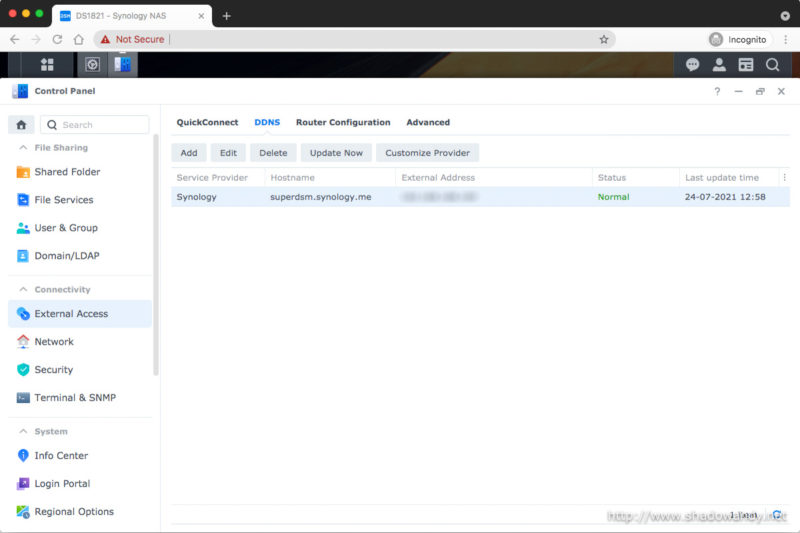800x533 pixels.
Task: Click the Add DDNS button
Action: pyautogui.click(x=189, y=153)
